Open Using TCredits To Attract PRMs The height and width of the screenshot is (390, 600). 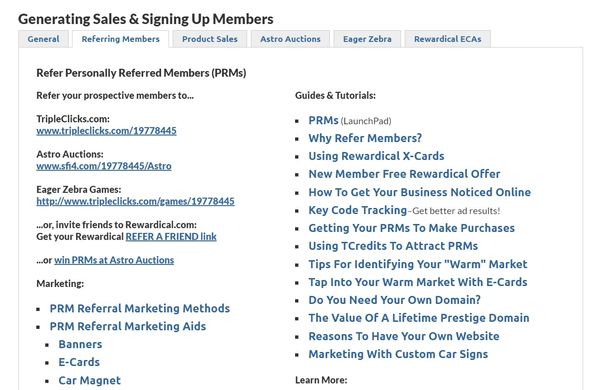[393, 246]
